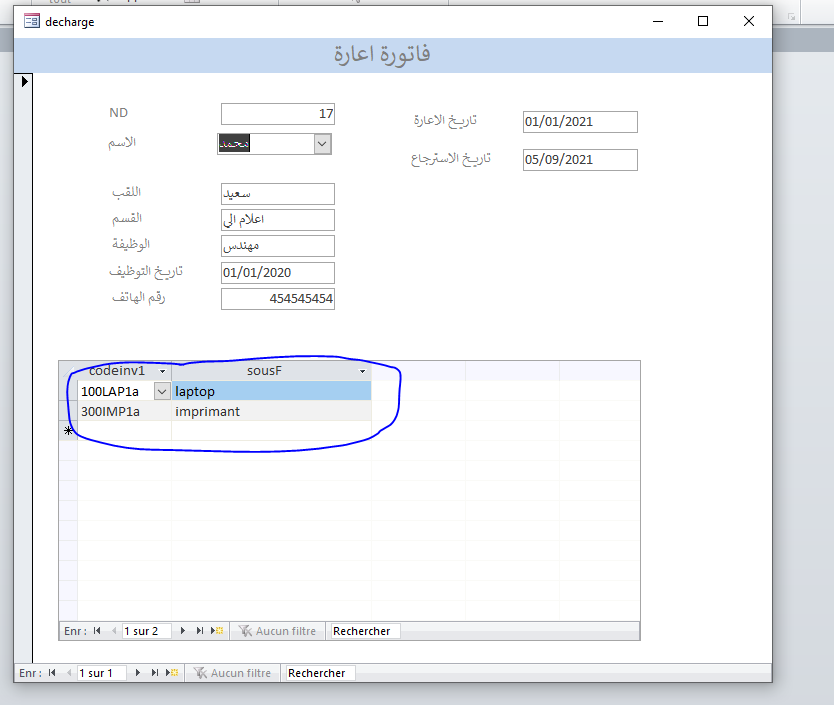834x705 pixels.
Task: Click the Rechercher box in main form navigator
Action: [x=320, y=673]
